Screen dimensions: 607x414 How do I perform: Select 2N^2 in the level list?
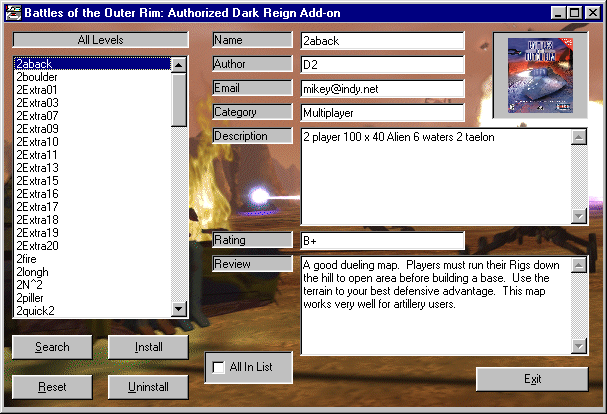pyautogui.click(x=93, y=285)
